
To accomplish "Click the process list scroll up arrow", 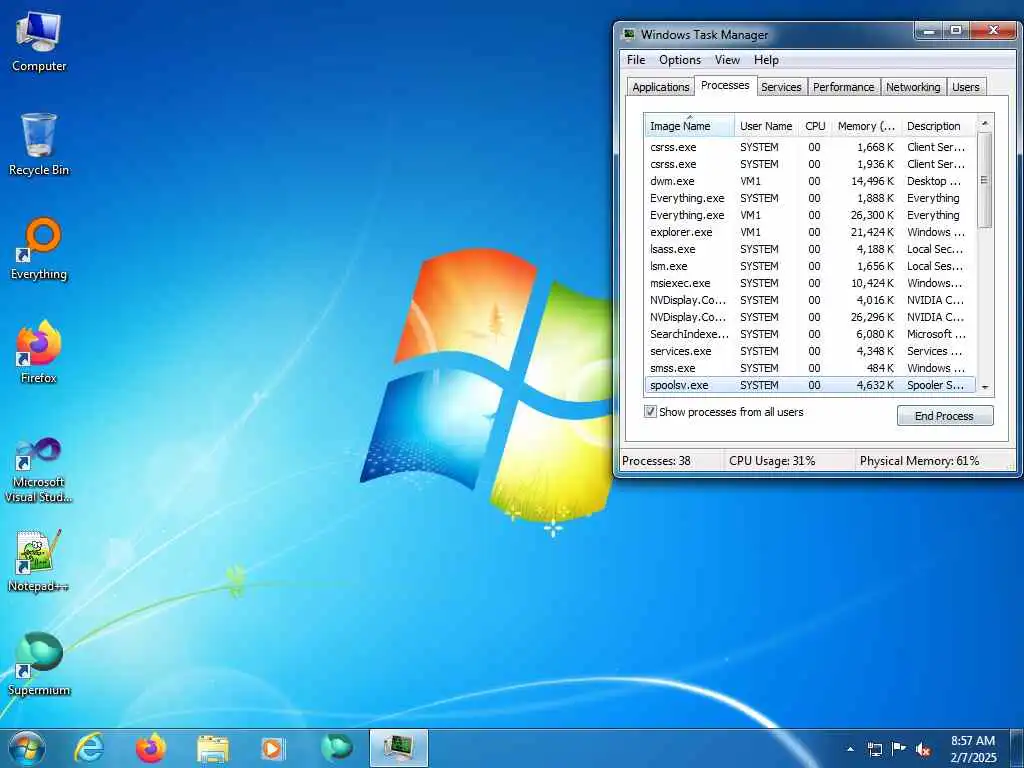I will [985, 123].
